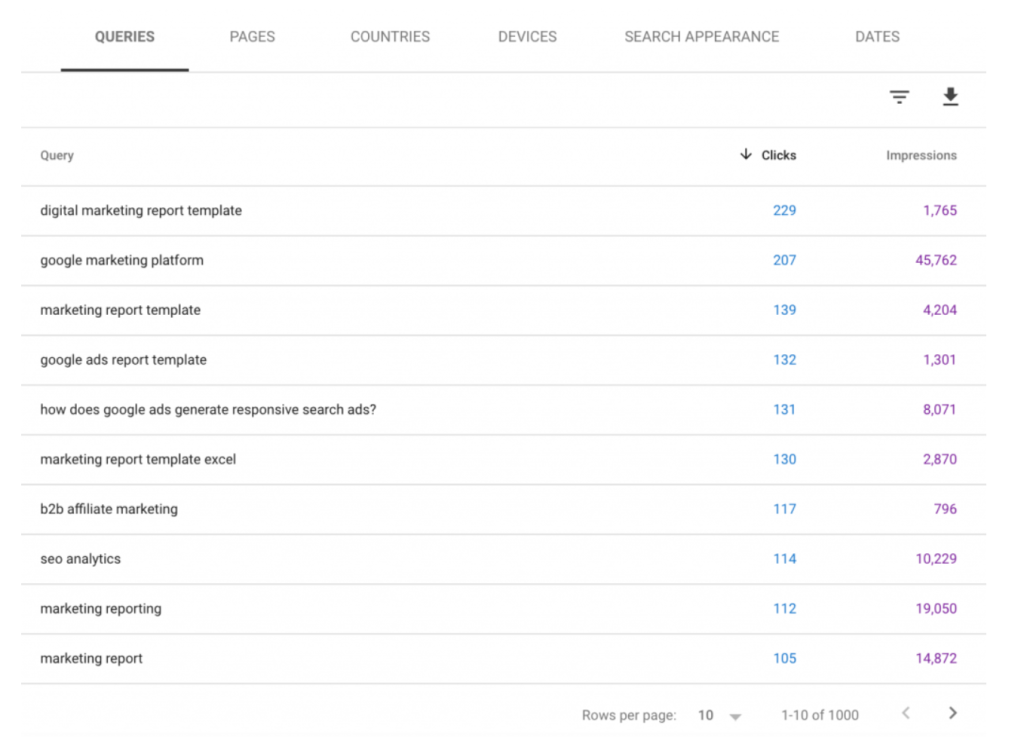This screenshot has width=1024, height=743.
Task: Switch to the Queries tab
Action: tap(125, 37)
